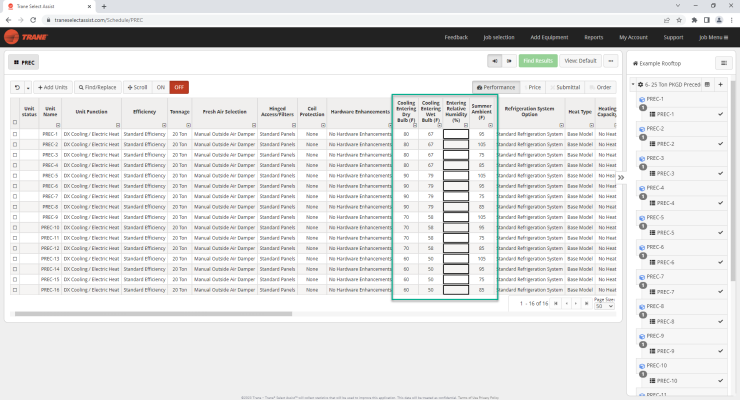The width and height of the screenshot is (740, 400).
Task: Click the count badge under PREC-7
Action: (643, 285)
